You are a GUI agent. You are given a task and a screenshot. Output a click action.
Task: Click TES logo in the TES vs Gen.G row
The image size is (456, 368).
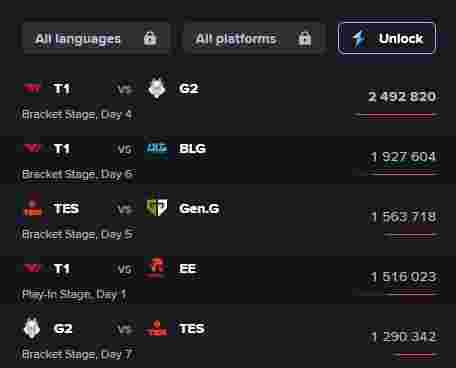pos(32,208)
